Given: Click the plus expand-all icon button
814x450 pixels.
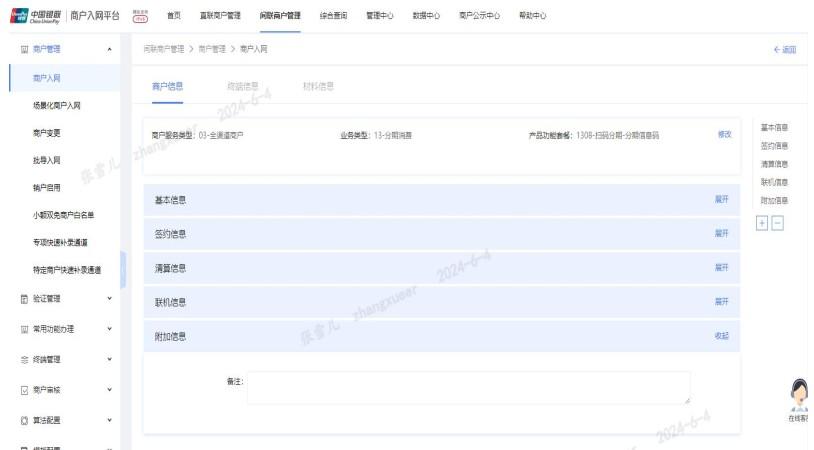Looking at the screenshot, I should click(x=762, y=222).
